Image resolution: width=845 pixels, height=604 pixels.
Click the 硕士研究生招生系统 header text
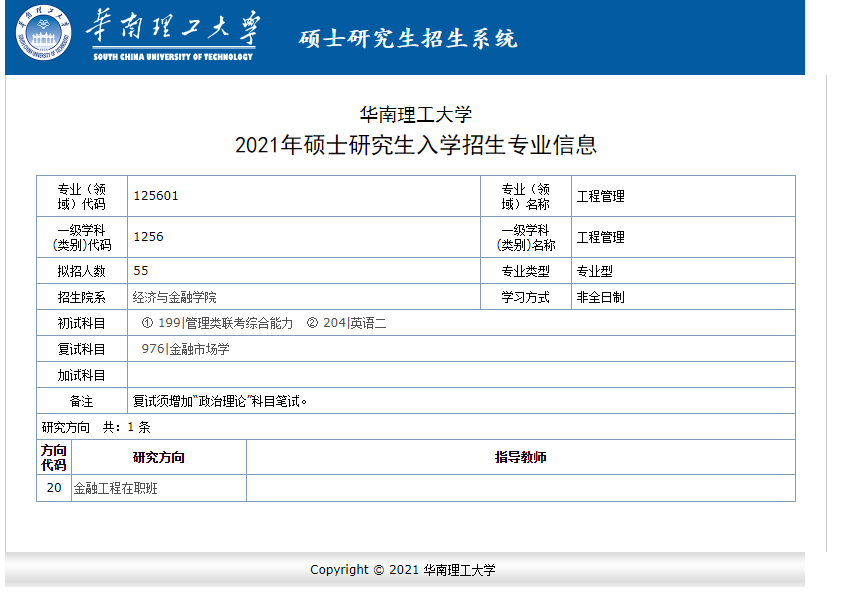point(408,39)
